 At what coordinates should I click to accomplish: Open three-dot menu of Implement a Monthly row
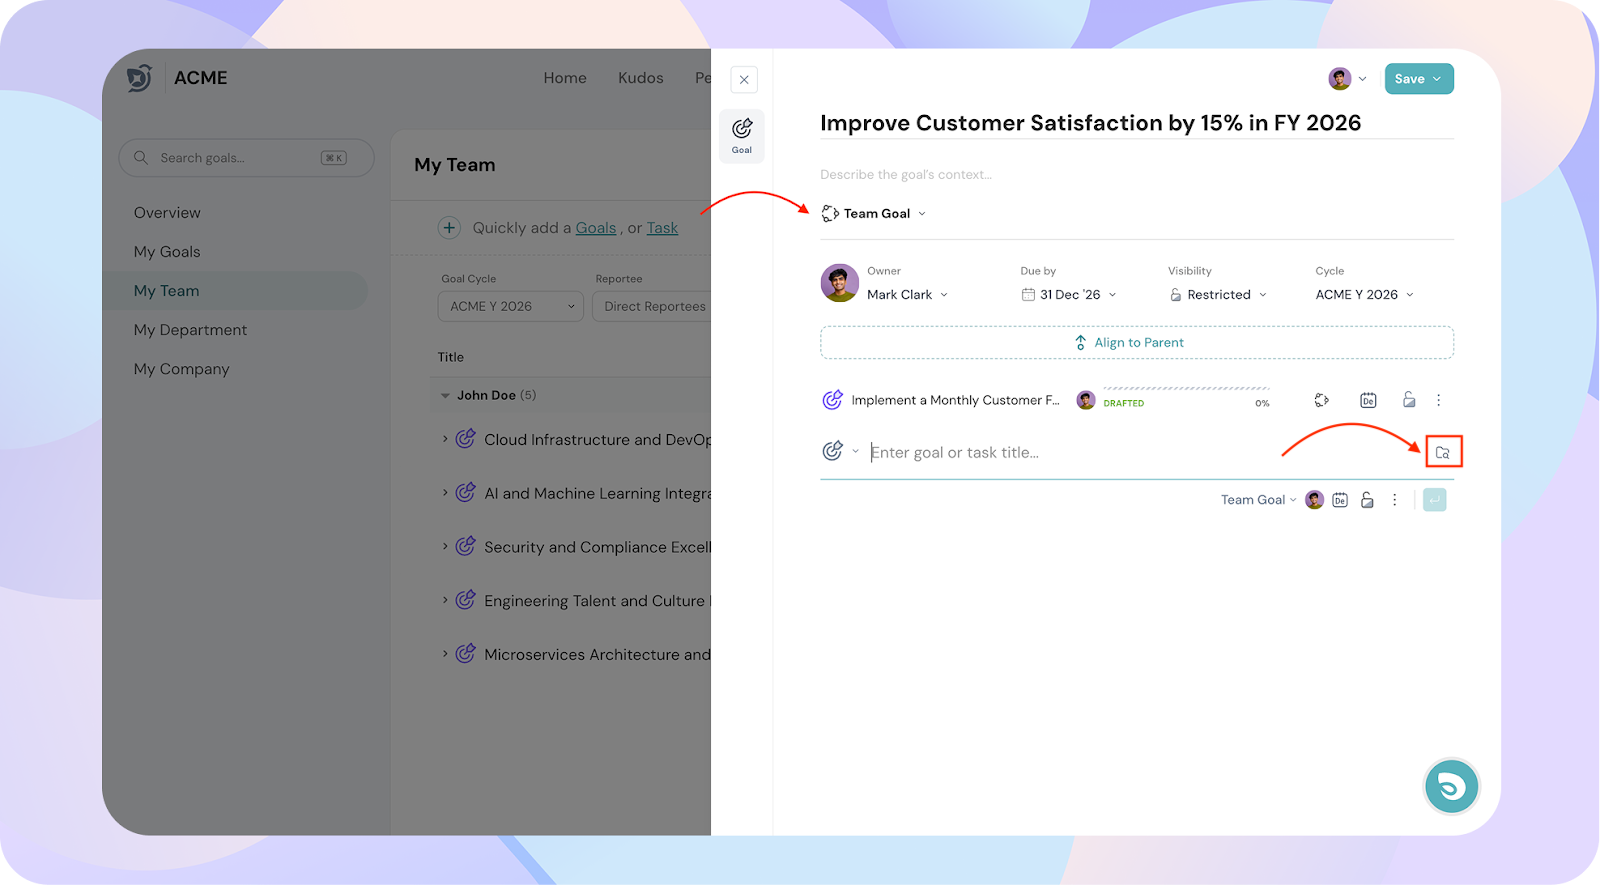click(x=1439, y=400)
